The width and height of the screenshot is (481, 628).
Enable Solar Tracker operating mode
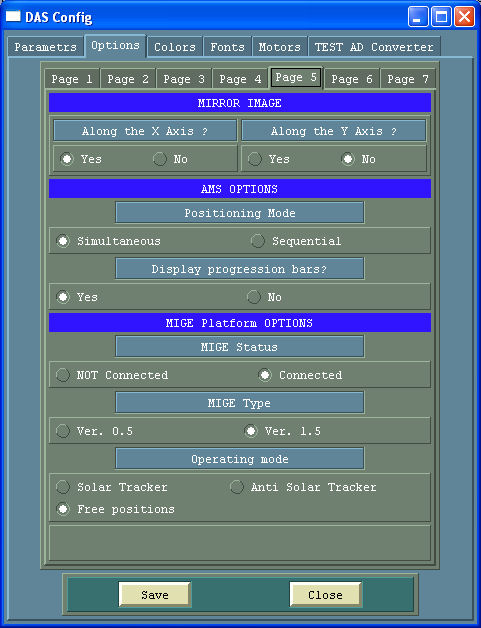[x=63, y=487]
